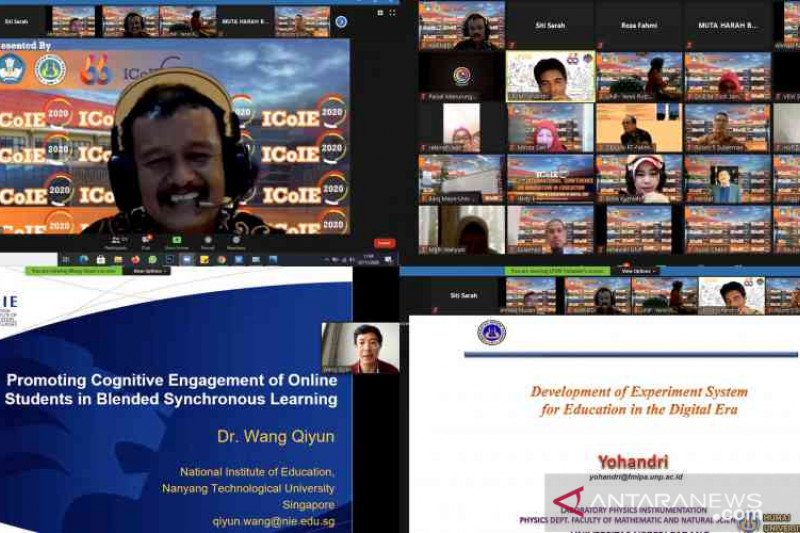Open the Windows Start menu on taskbar
Viewport: 800px width, 533px height.
coord(66,260)
